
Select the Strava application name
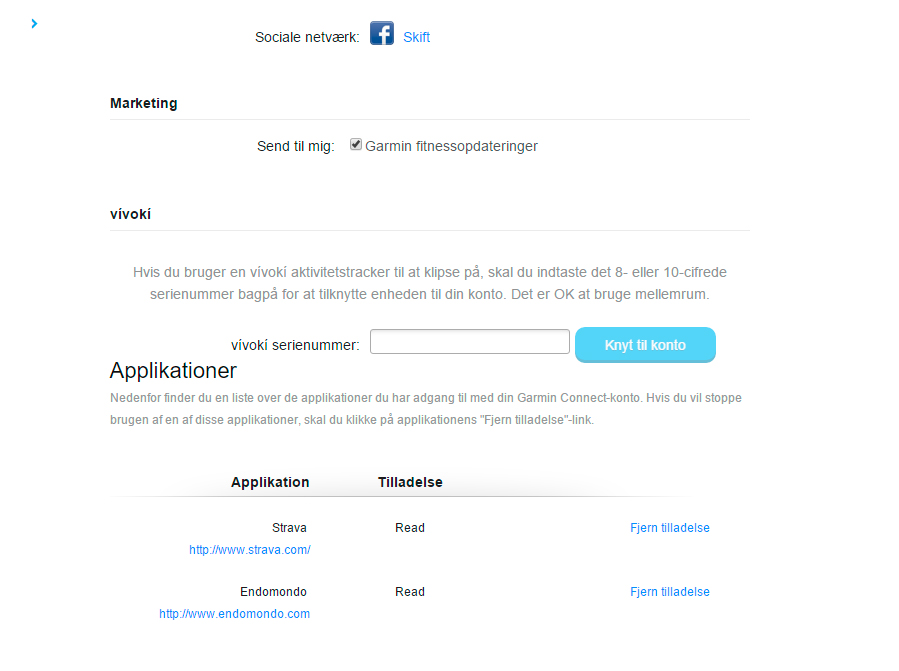(289, 528)
